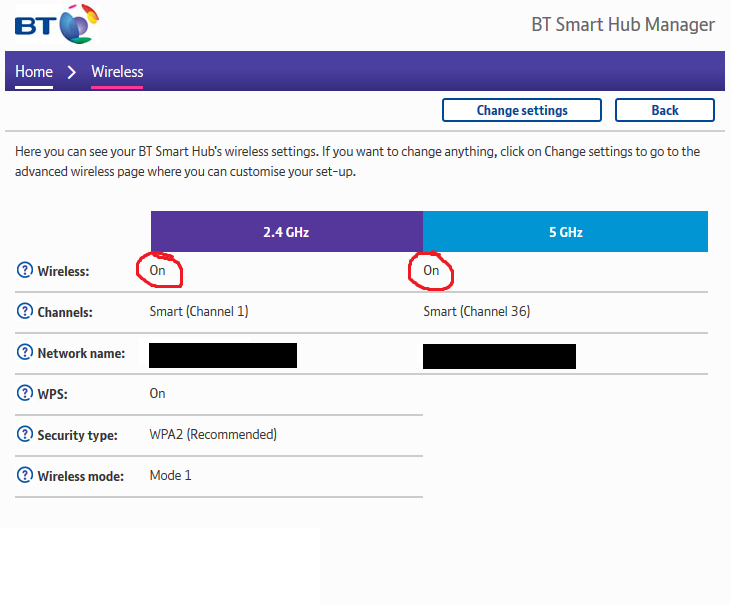This screenshot has height=605, width=730.
Task: Click Smart (Channel 36) value
Action: click(x=476, y=311)
